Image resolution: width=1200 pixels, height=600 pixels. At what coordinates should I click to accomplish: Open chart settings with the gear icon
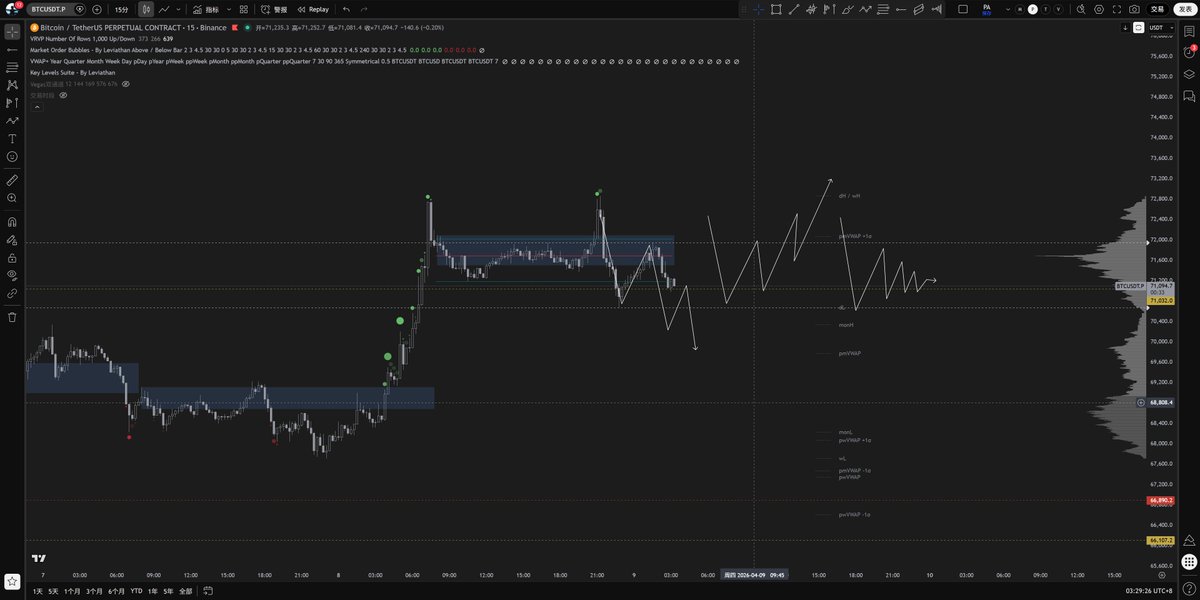(x=1097, y=9)
